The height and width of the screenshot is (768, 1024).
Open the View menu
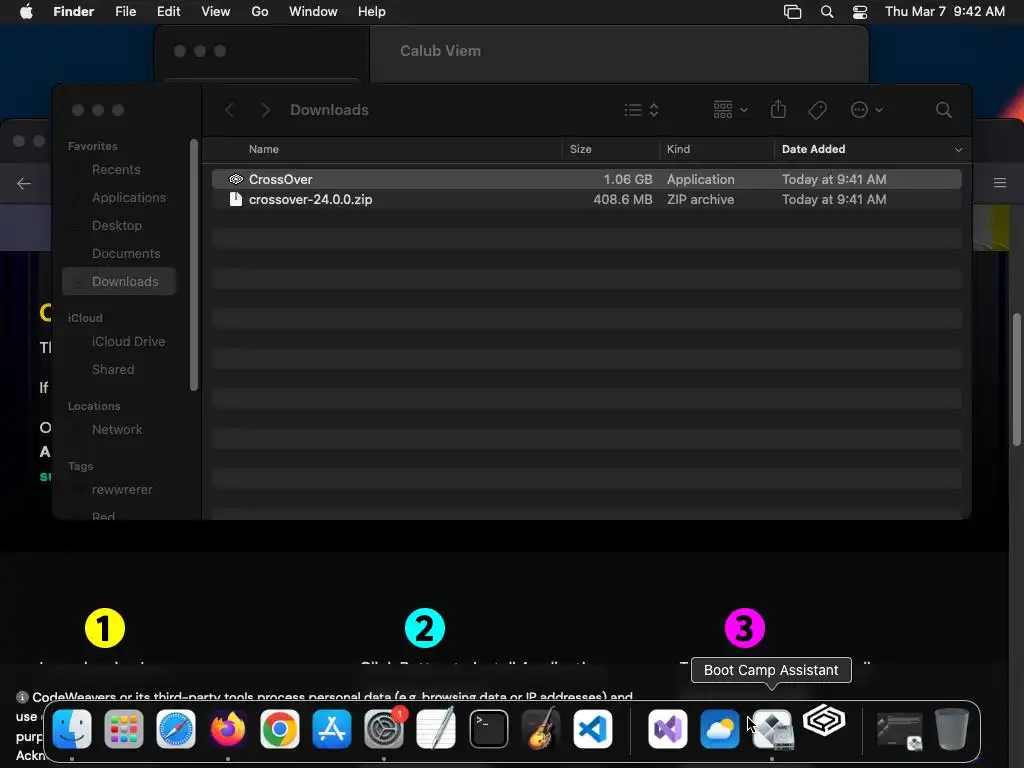(216, 12)
